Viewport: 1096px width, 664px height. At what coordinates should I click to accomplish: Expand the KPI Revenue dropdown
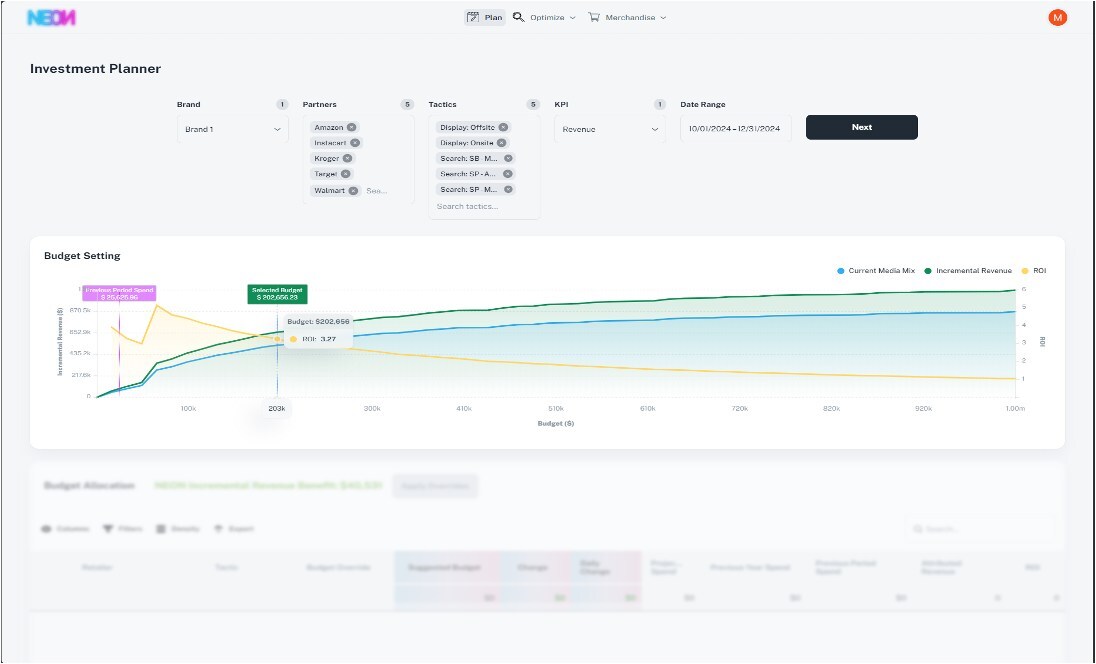pos(609,129)
